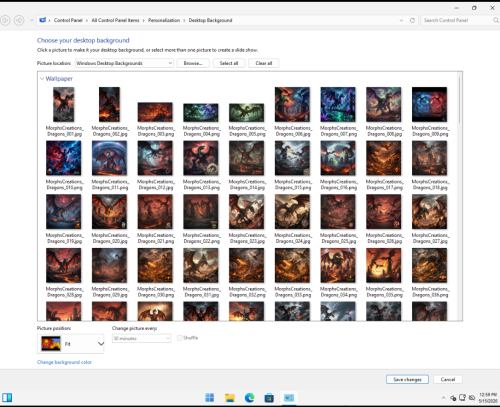Select wallpaper Dragons_017.png

[384, 158]
